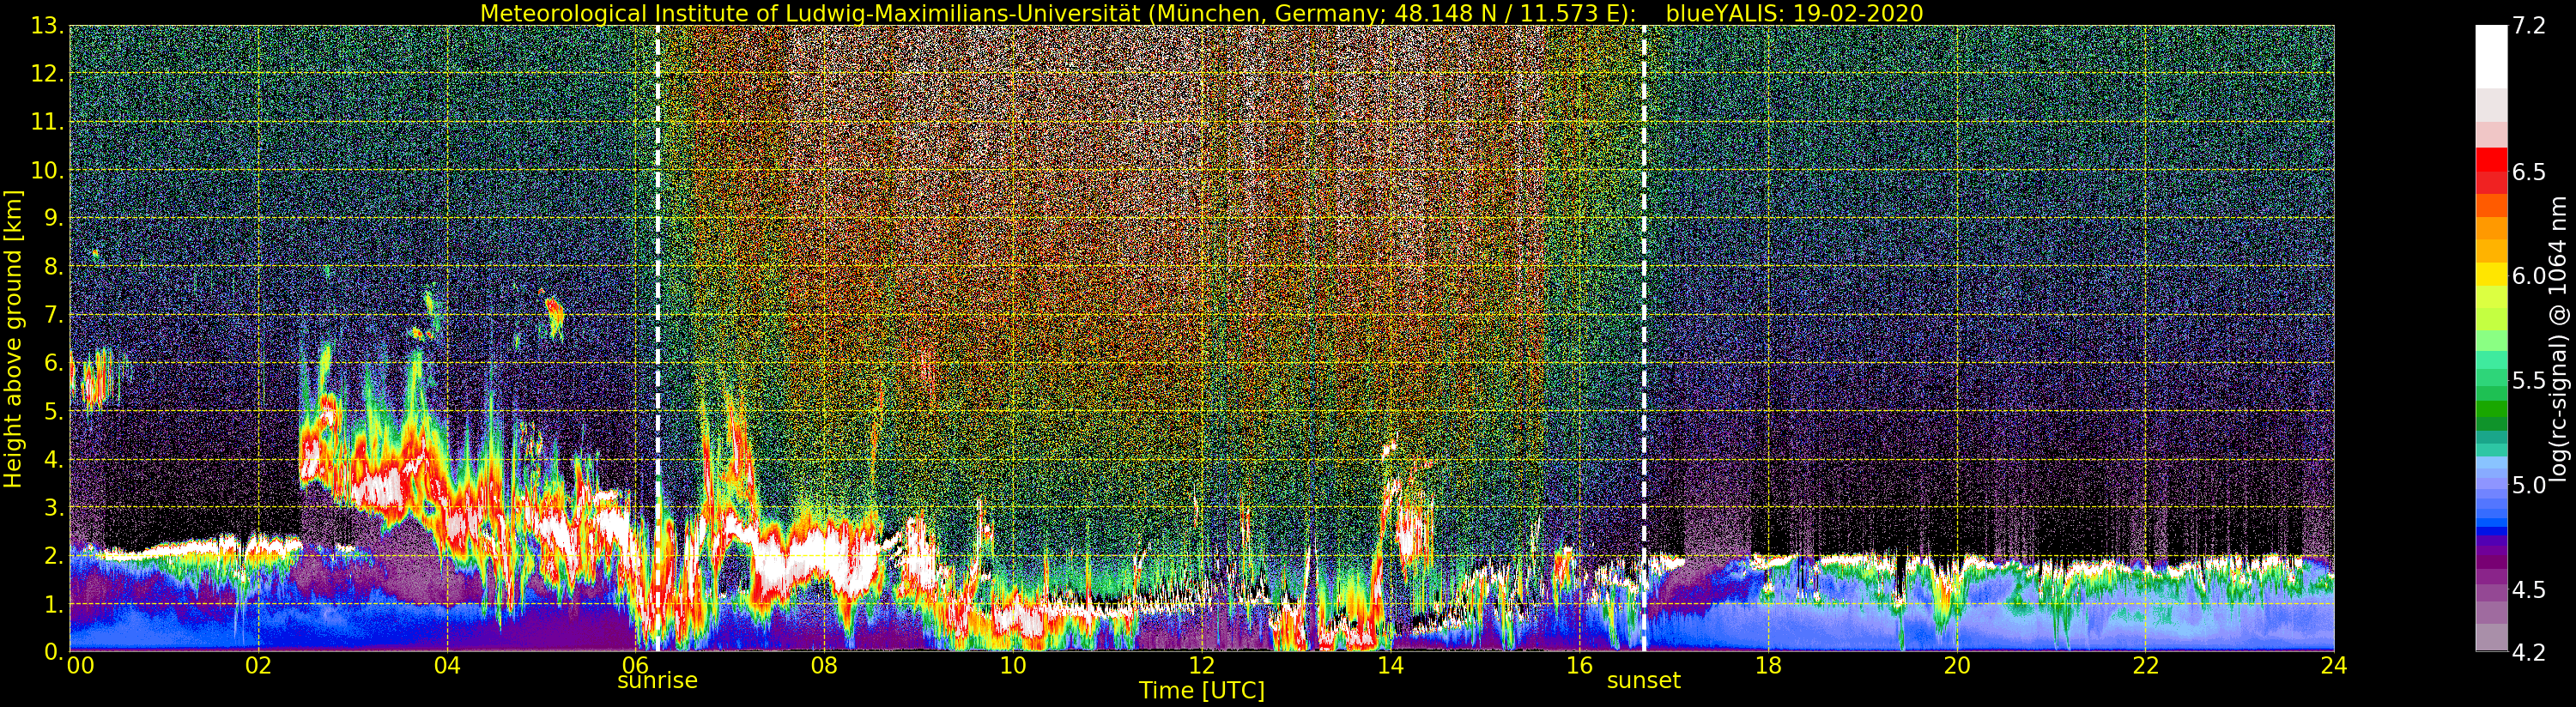
Task: Click the 8. tick on the height axis
Action: pos(54,267)
